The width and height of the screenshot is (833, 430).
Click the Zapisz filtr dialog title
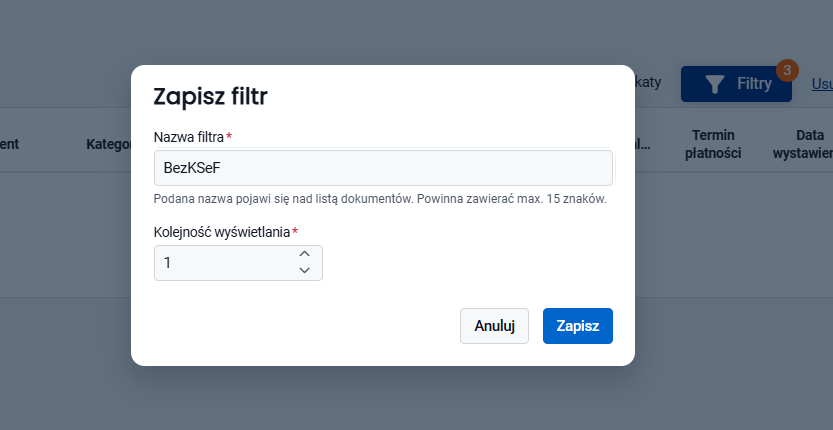point(210,97)
